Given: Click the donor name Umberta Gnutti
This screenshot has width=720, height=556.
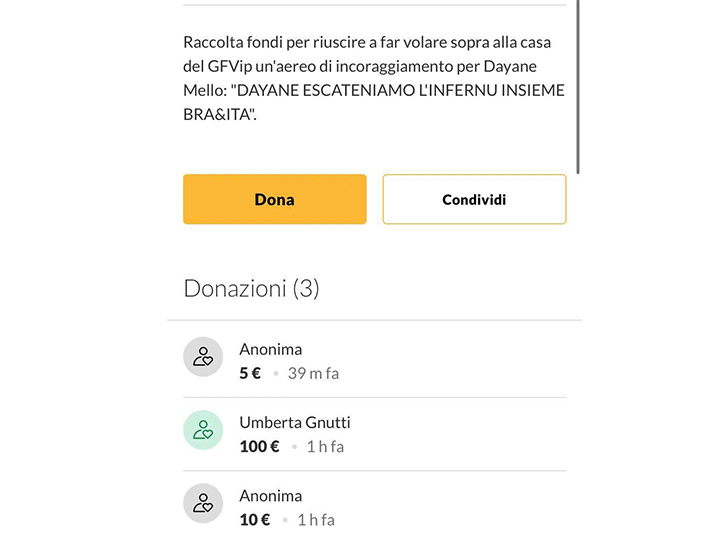Looking at the screenshot, I should point(294,422).
